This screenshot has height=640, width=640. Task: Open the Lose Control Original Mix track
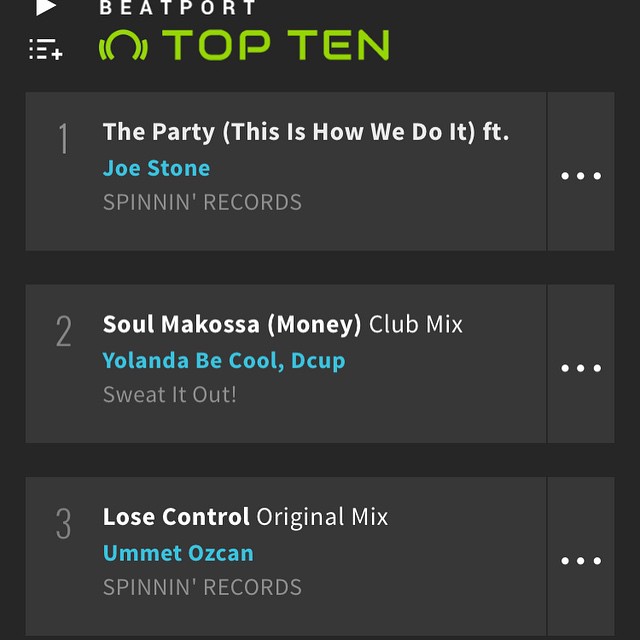[245, 517]
